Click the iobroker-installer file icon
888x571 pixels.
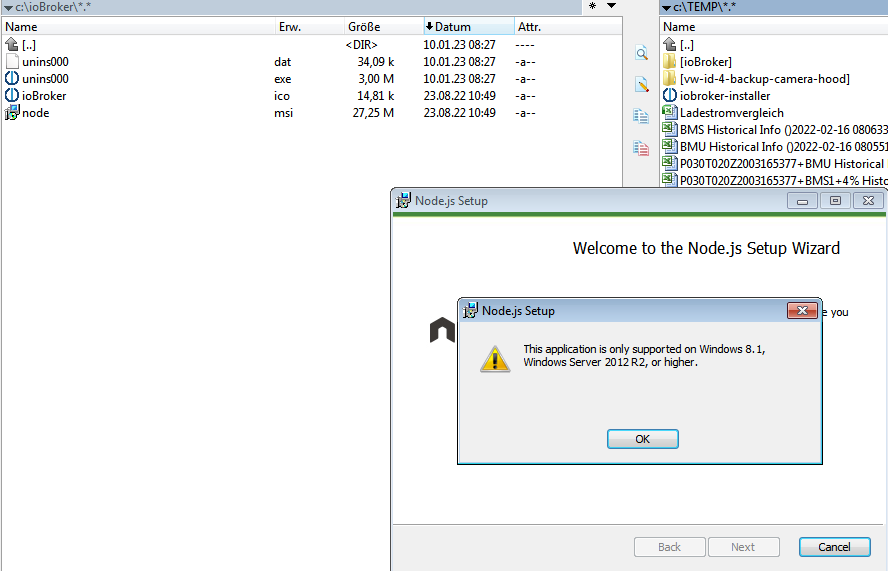point(670,95)
